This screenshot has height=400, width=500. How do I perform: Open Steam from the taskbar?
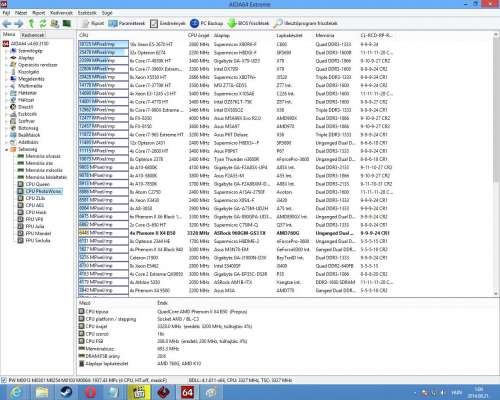click(67, 392)
